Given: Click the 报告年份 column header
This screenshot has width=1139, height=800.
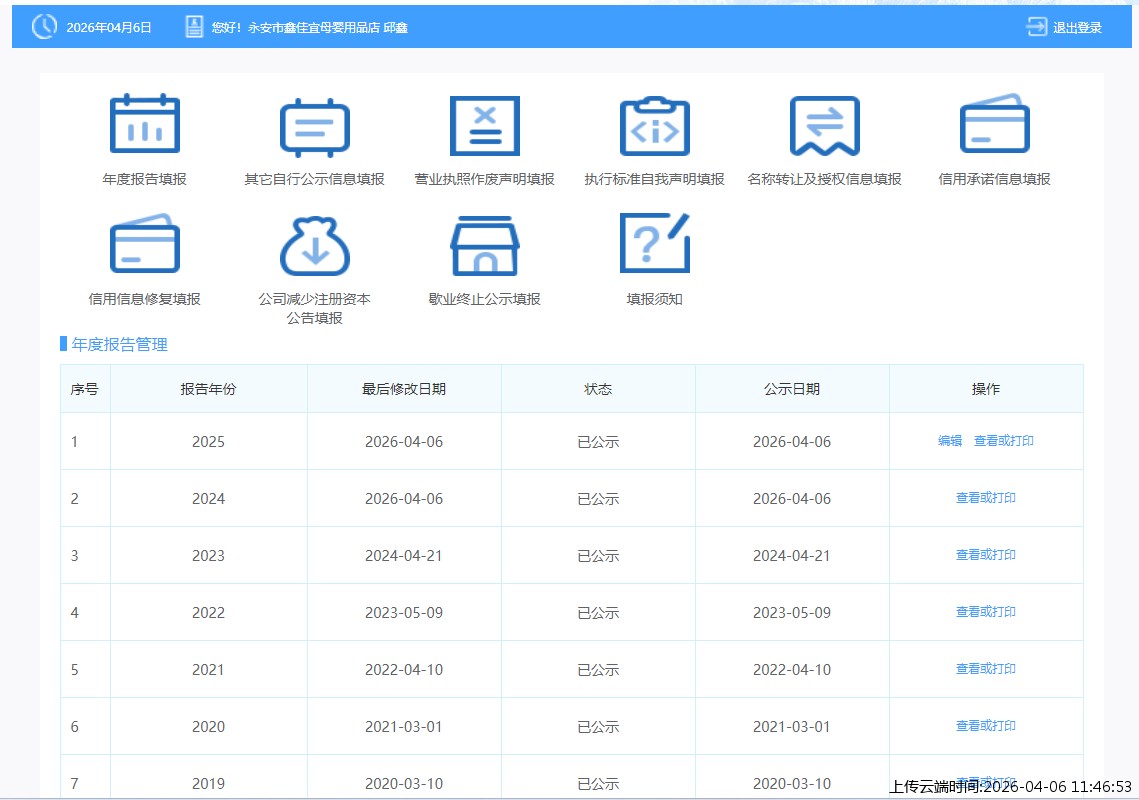Looking at the screenshot, I should [x=208, y=389].
